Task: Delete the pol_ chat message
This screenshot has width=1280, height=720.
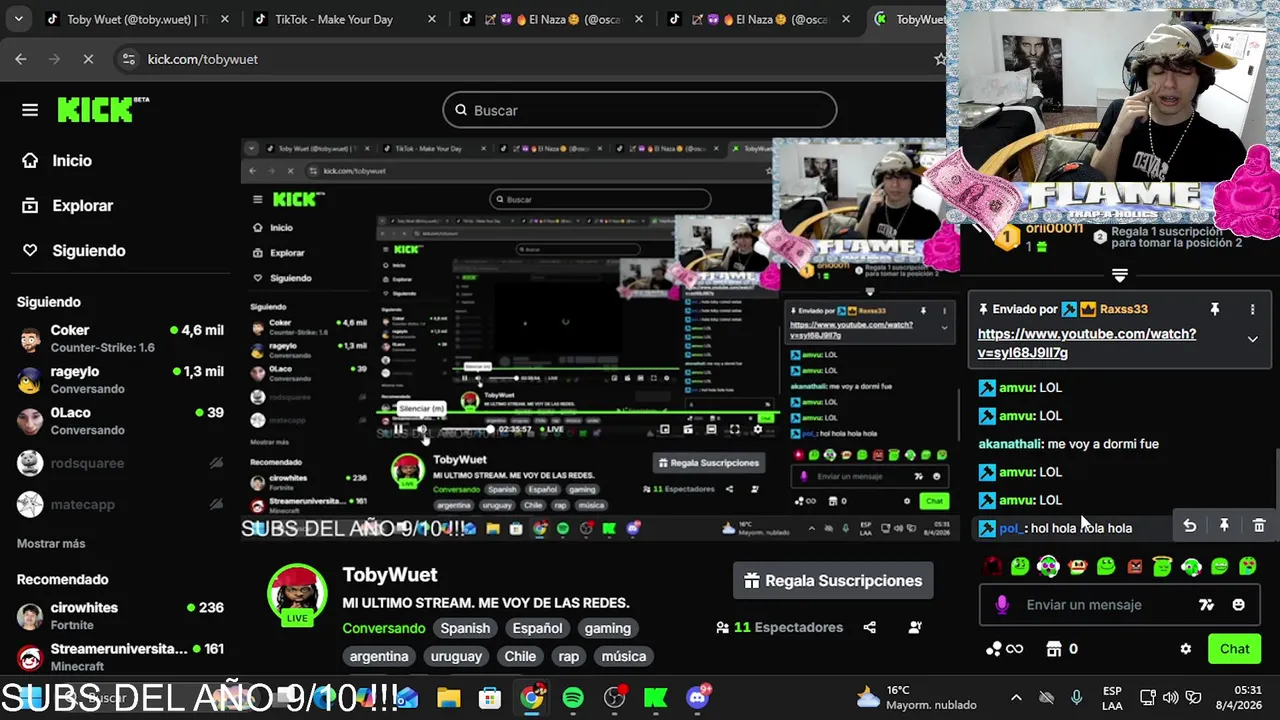Action: 1259,525
